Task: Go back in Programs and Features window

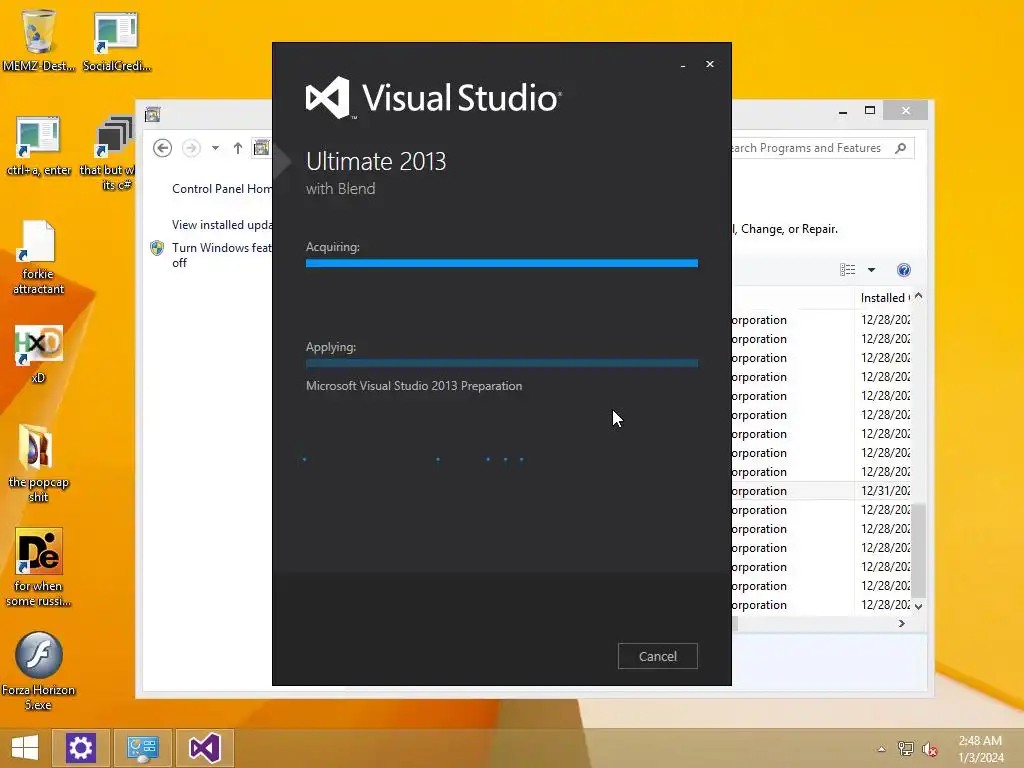Action: 163,148
